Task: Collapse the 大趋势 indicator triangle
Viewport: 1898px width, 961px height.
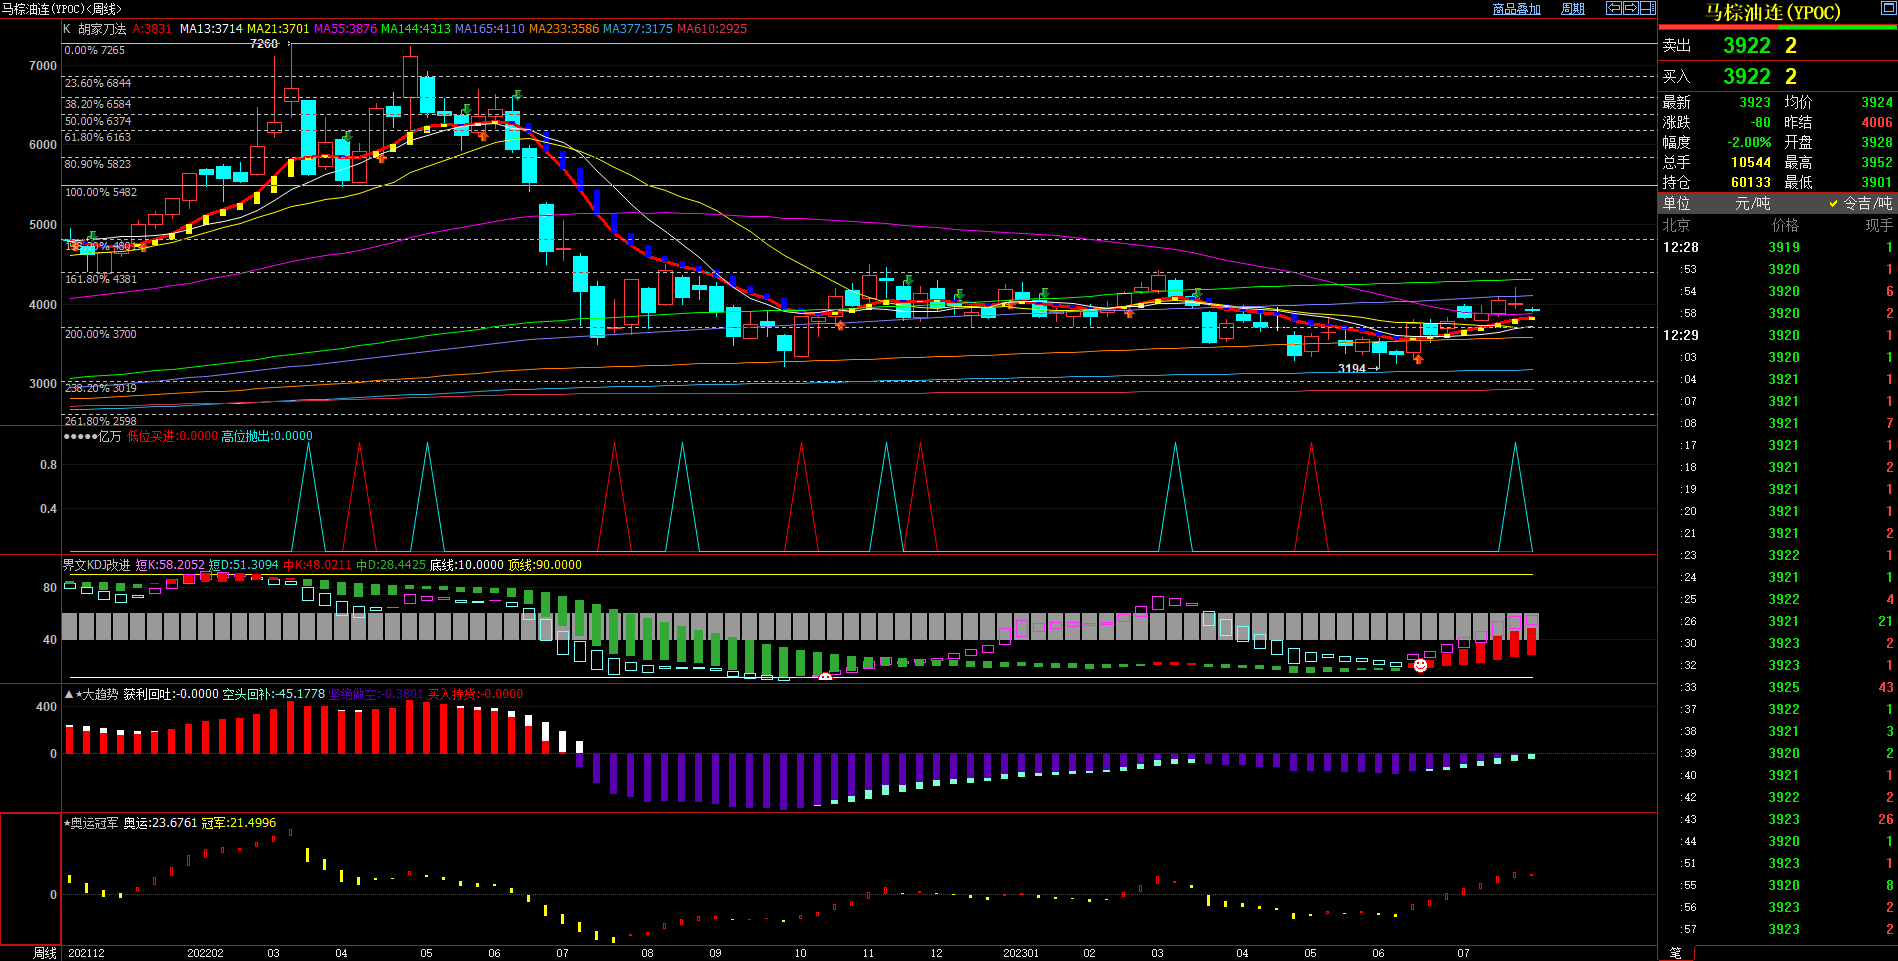Action: click(x=69, y=694)
